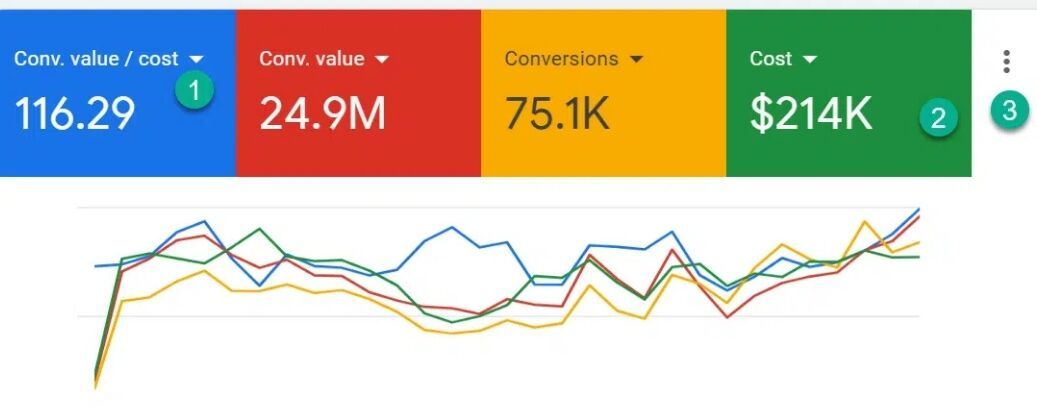Click the "Conversions" label in yellow card

(561, 59)
